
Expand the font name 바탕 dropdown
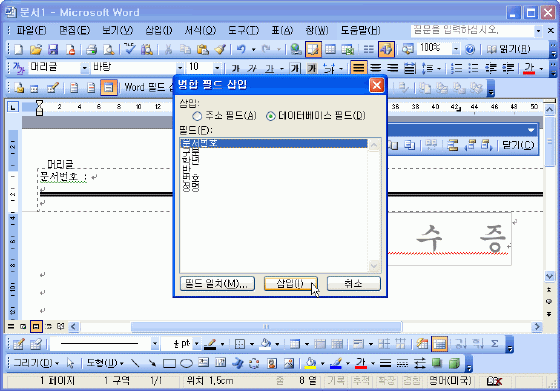[180, 68]
